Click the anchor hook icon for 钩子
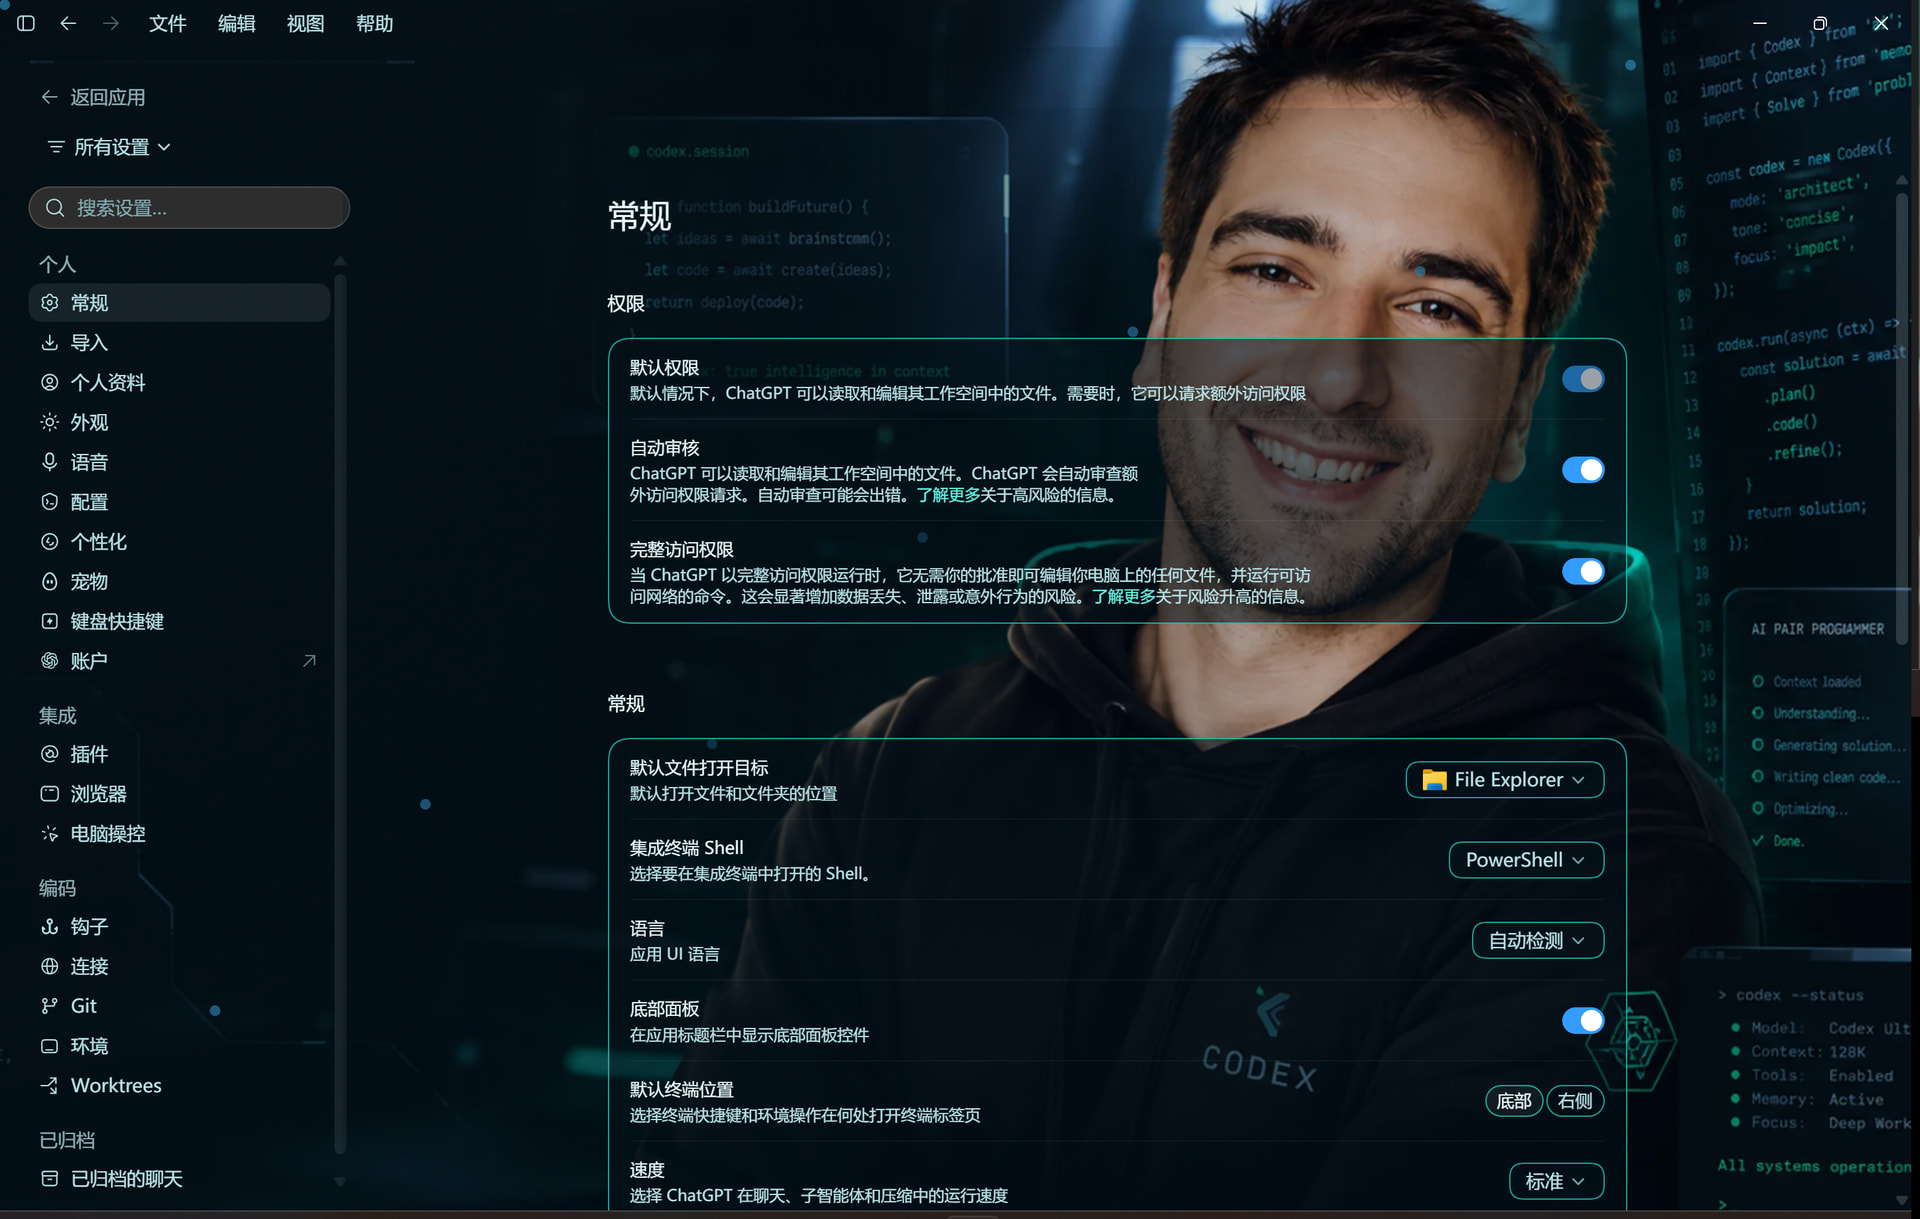 click(49, 927)
